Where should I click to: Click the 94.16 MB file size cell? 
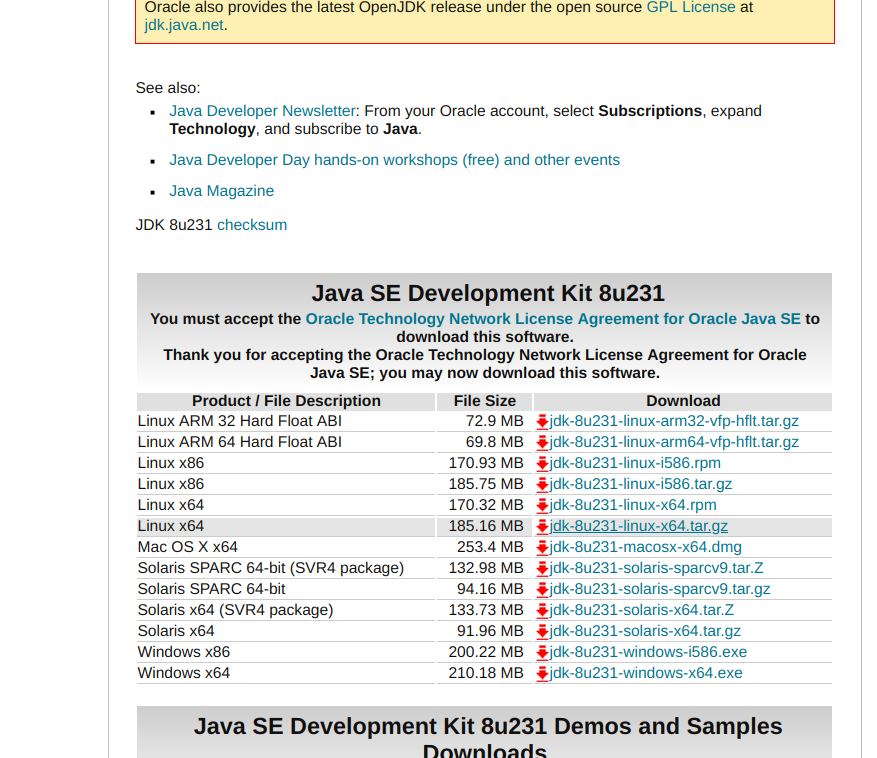pyautogui.click(x=484, y=589)
